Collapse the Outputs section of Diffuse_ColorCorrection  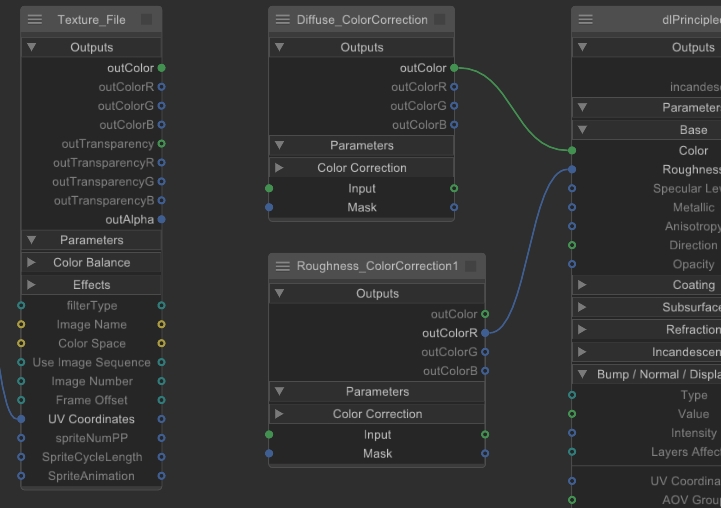pyautogui.click(x=279, y=47)
